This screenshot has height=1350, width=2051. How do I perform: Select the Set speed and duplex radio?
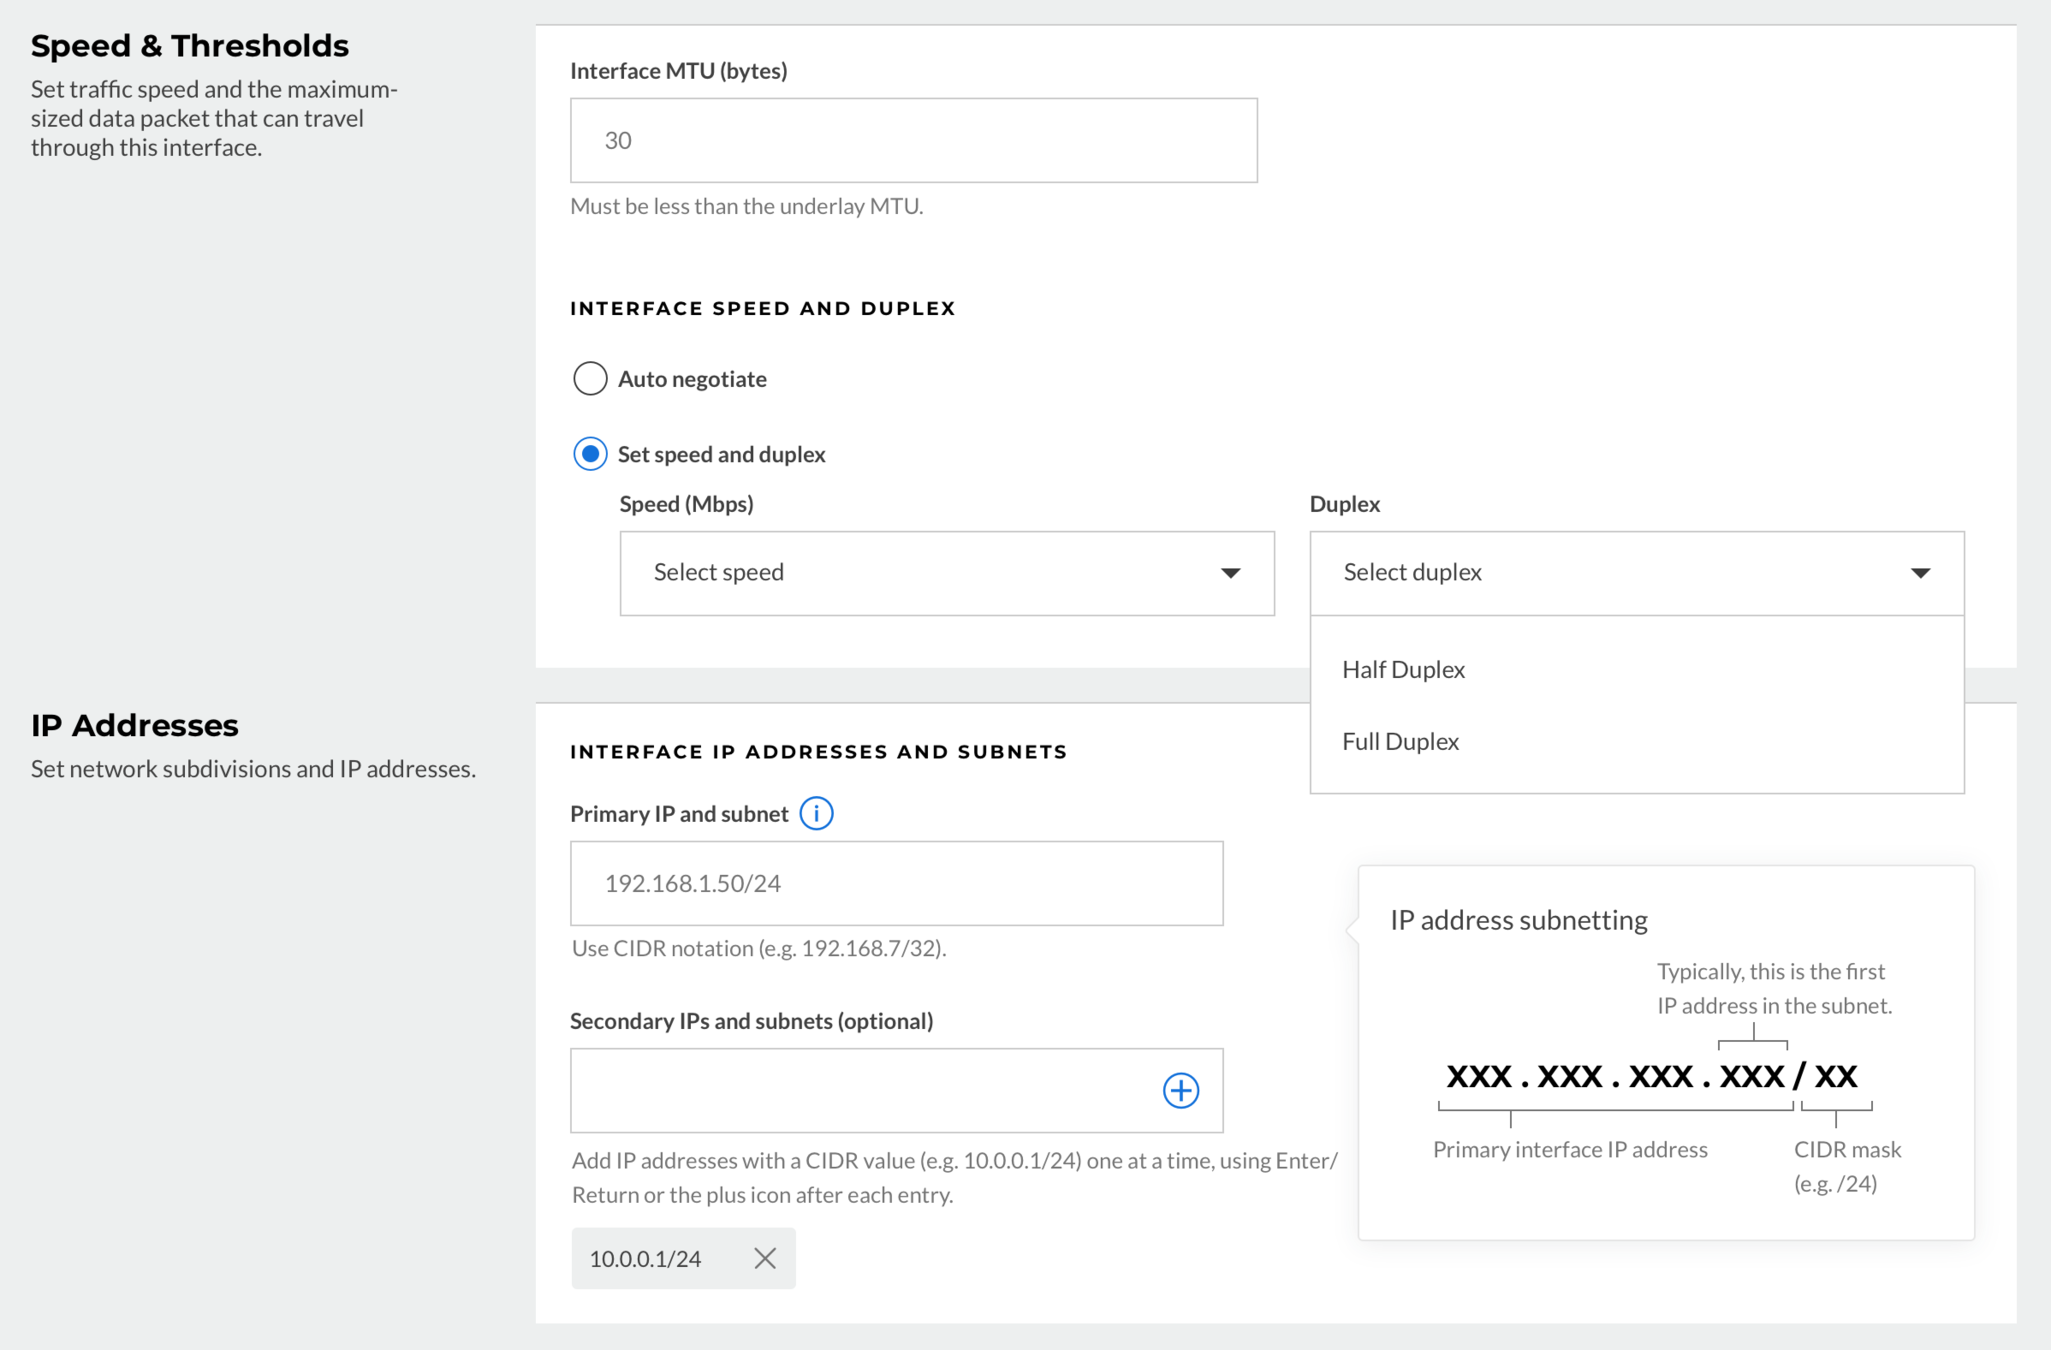pyautogui.click(x=590, y=454)
